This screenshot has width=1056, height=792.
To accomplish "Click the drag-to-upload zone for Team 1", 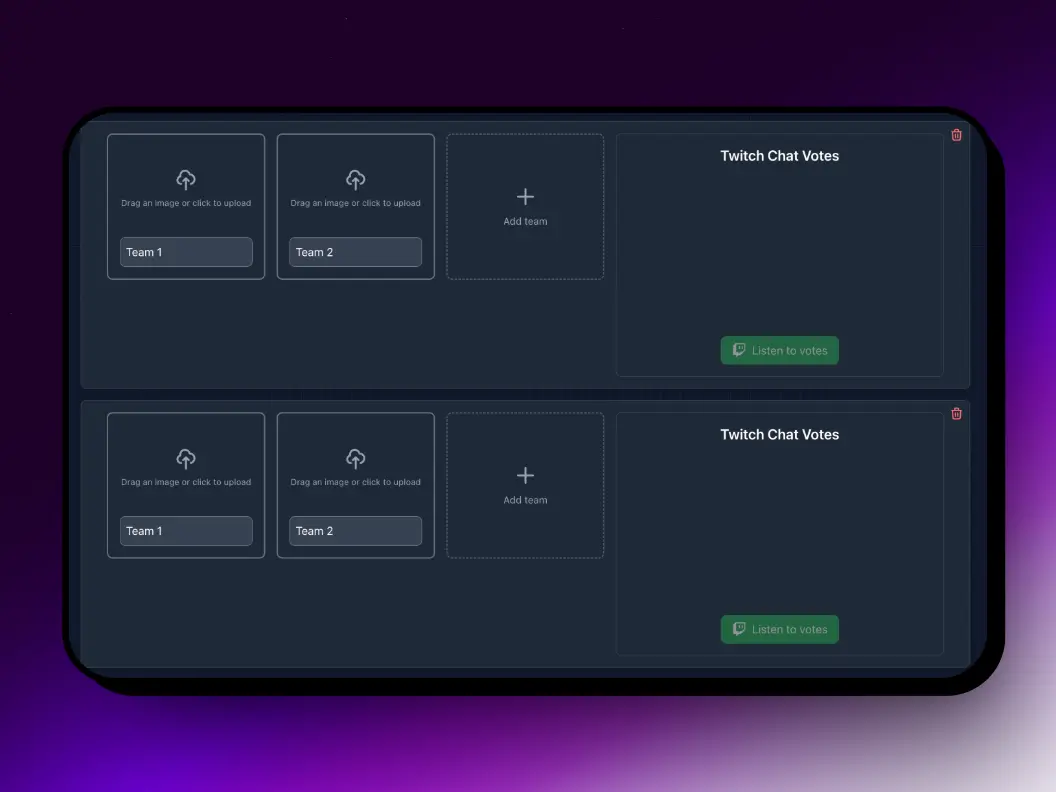I will point(186,190).
